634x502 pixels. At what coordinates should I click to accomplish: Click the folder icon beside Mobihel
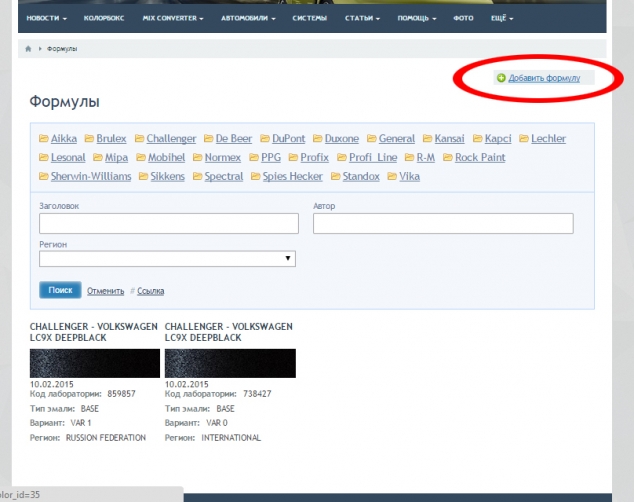point(141,157)
